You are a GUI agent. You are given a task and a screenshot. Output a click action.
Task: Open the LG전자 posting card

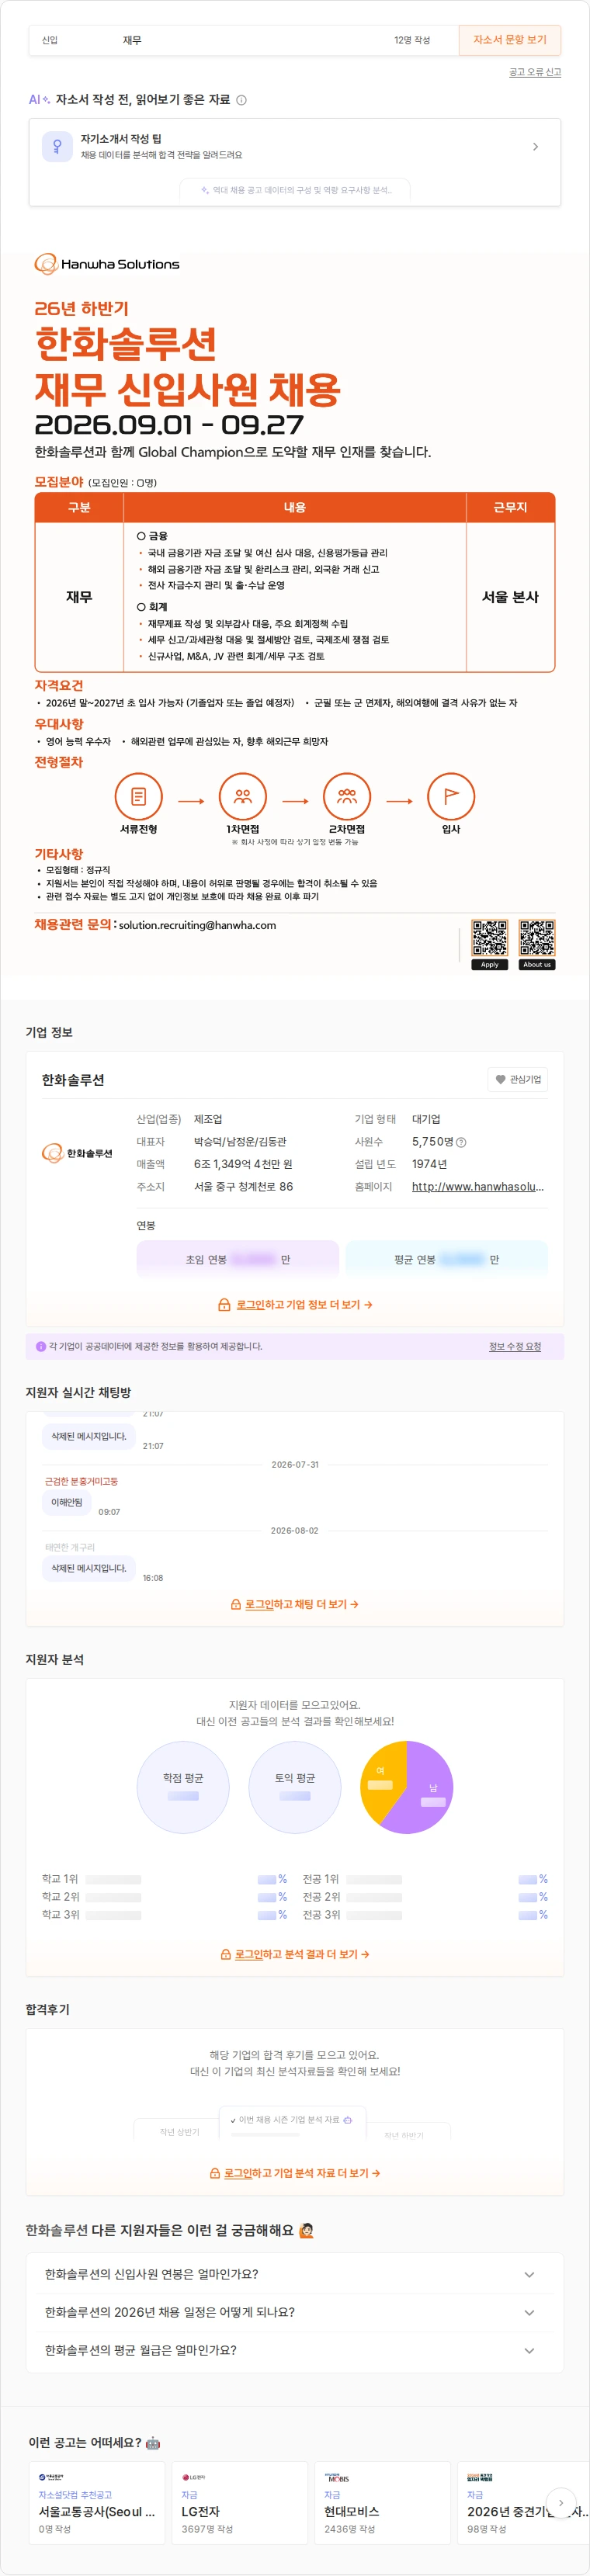pos(240,2502)
